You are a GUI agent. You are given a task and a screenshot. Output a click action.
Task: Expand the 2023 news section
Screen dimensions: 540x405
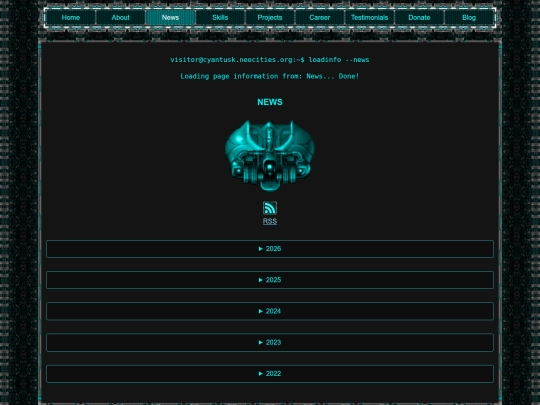point(270,342)
